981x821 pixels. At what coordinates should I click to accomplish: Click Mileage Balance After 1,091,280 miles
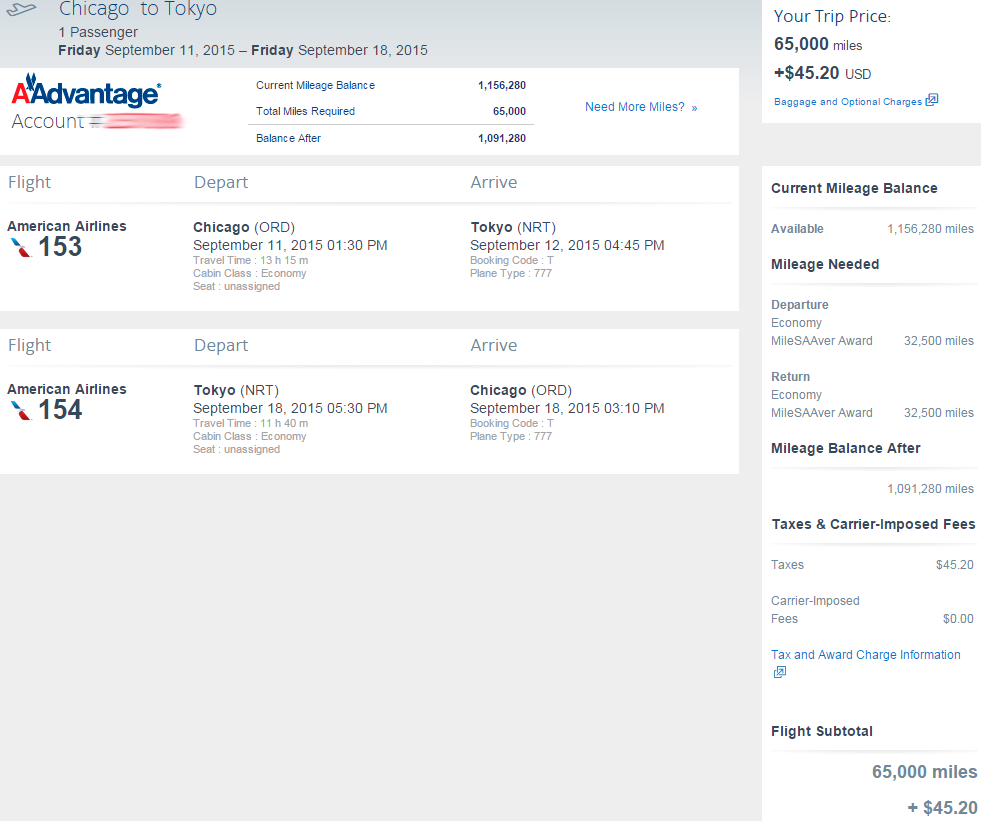tap(930, 489)
